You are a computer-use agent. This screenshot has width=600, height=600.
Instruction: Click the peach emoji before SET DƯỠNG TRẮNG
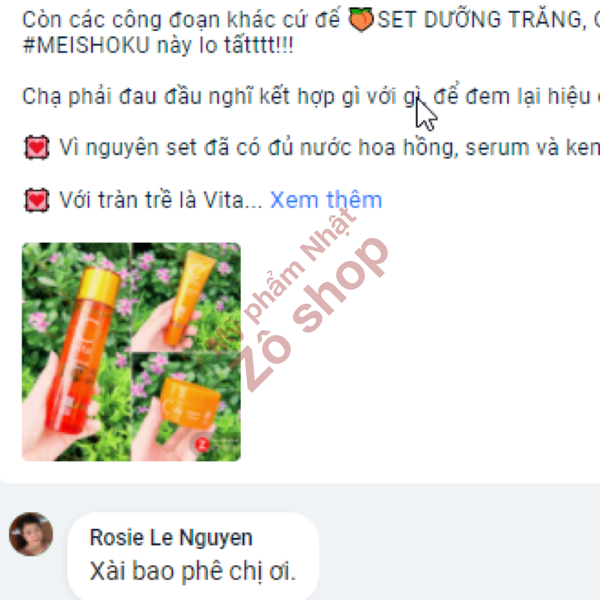pyautogui.click(x=360, y=19)
